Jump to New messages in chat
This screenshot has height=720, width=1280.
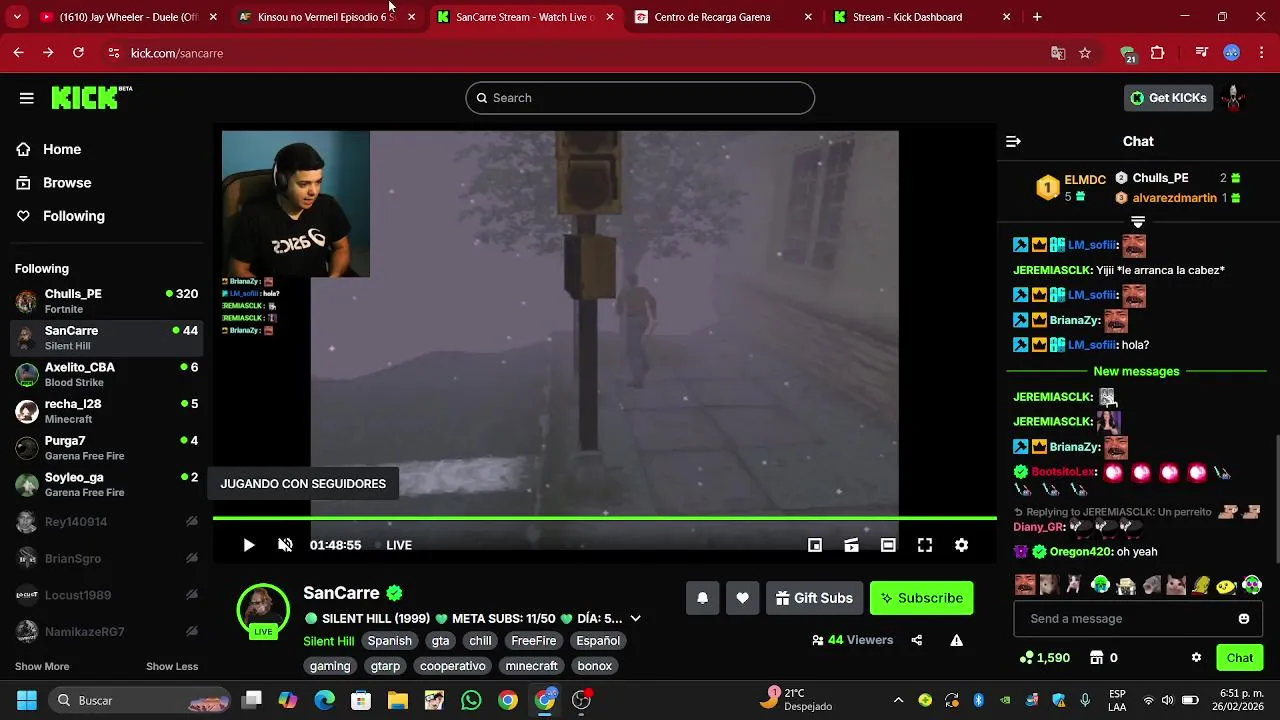coord(1136,371)
